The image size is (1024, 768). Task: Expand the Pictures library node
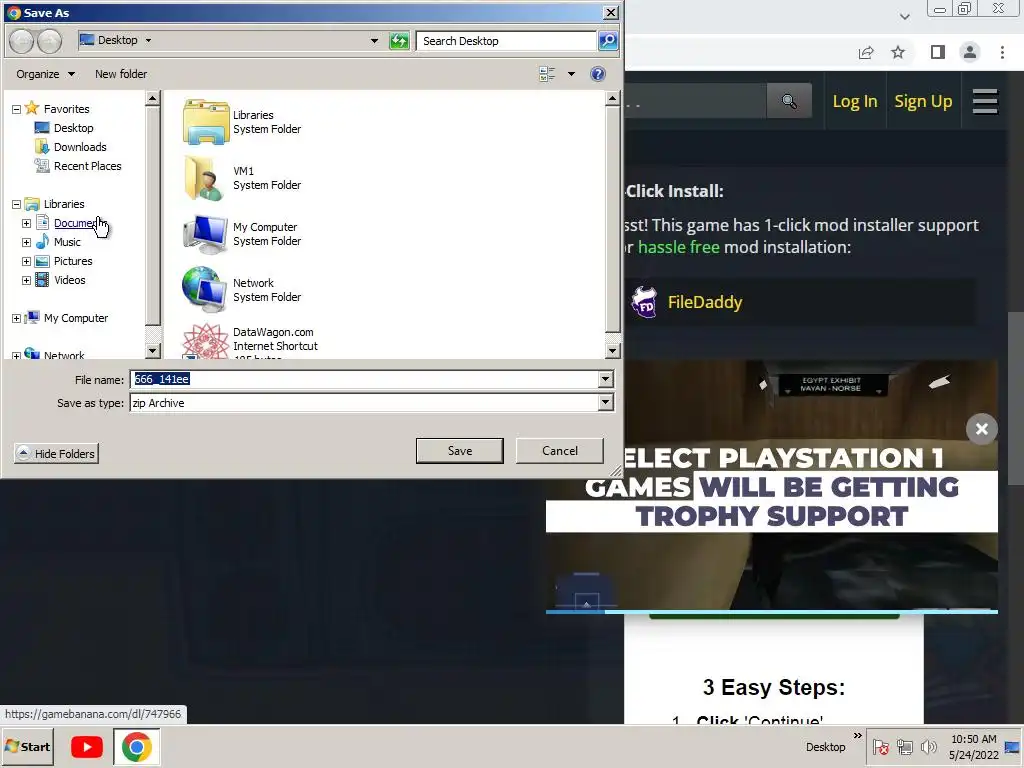(x=26, y=261)
